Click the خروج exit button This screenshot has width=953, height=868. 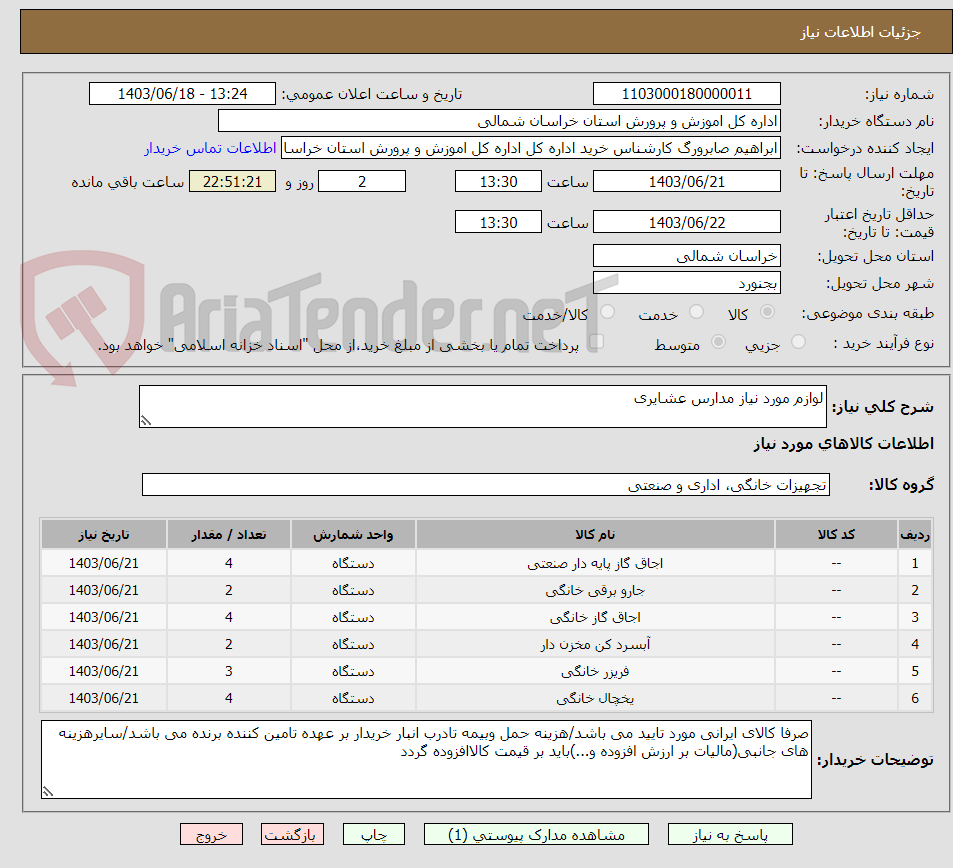click(x=212, y=835)
